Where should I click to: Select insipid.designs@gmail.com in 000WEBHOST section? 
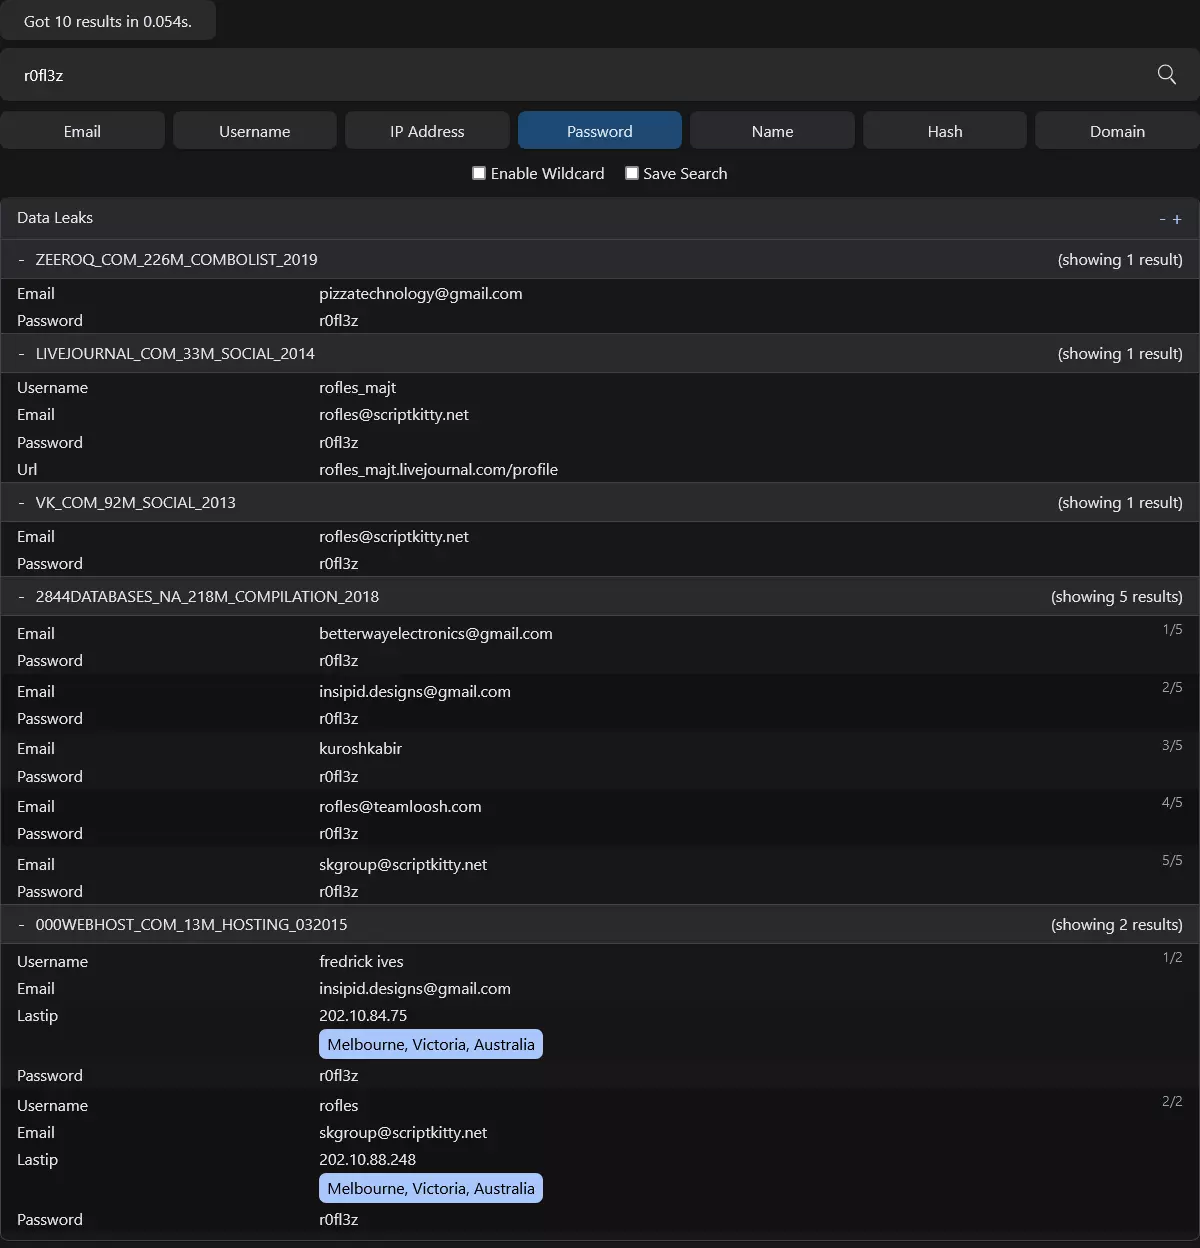pyautogui.click(x=415, y=988)
